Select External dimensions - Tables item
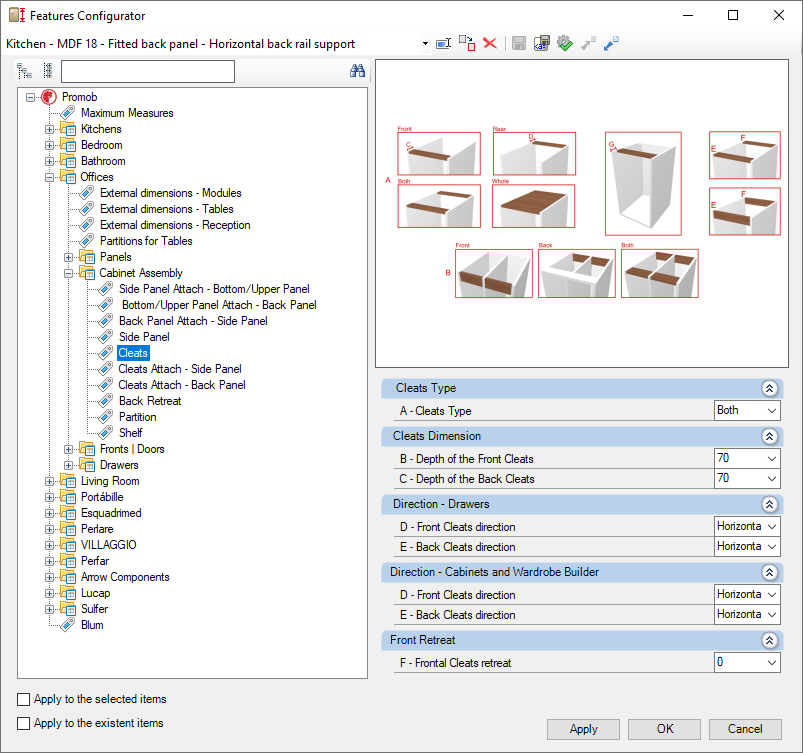803x753 pixels. 166,209
